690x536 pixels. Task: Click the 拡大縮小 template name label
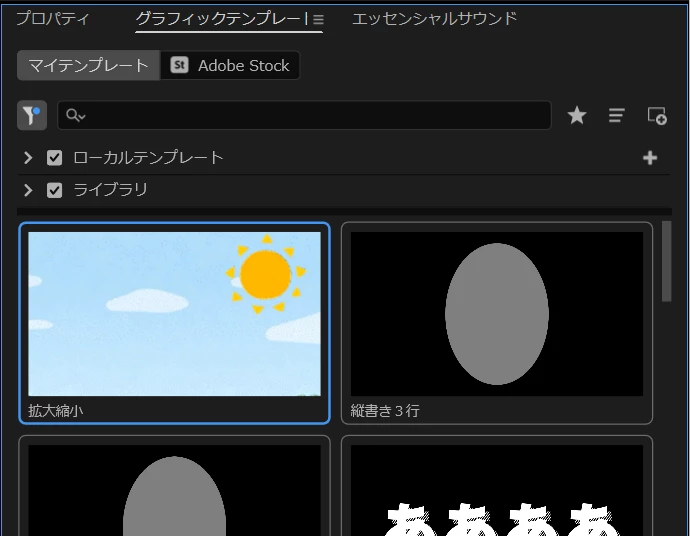tap(56, 411)
